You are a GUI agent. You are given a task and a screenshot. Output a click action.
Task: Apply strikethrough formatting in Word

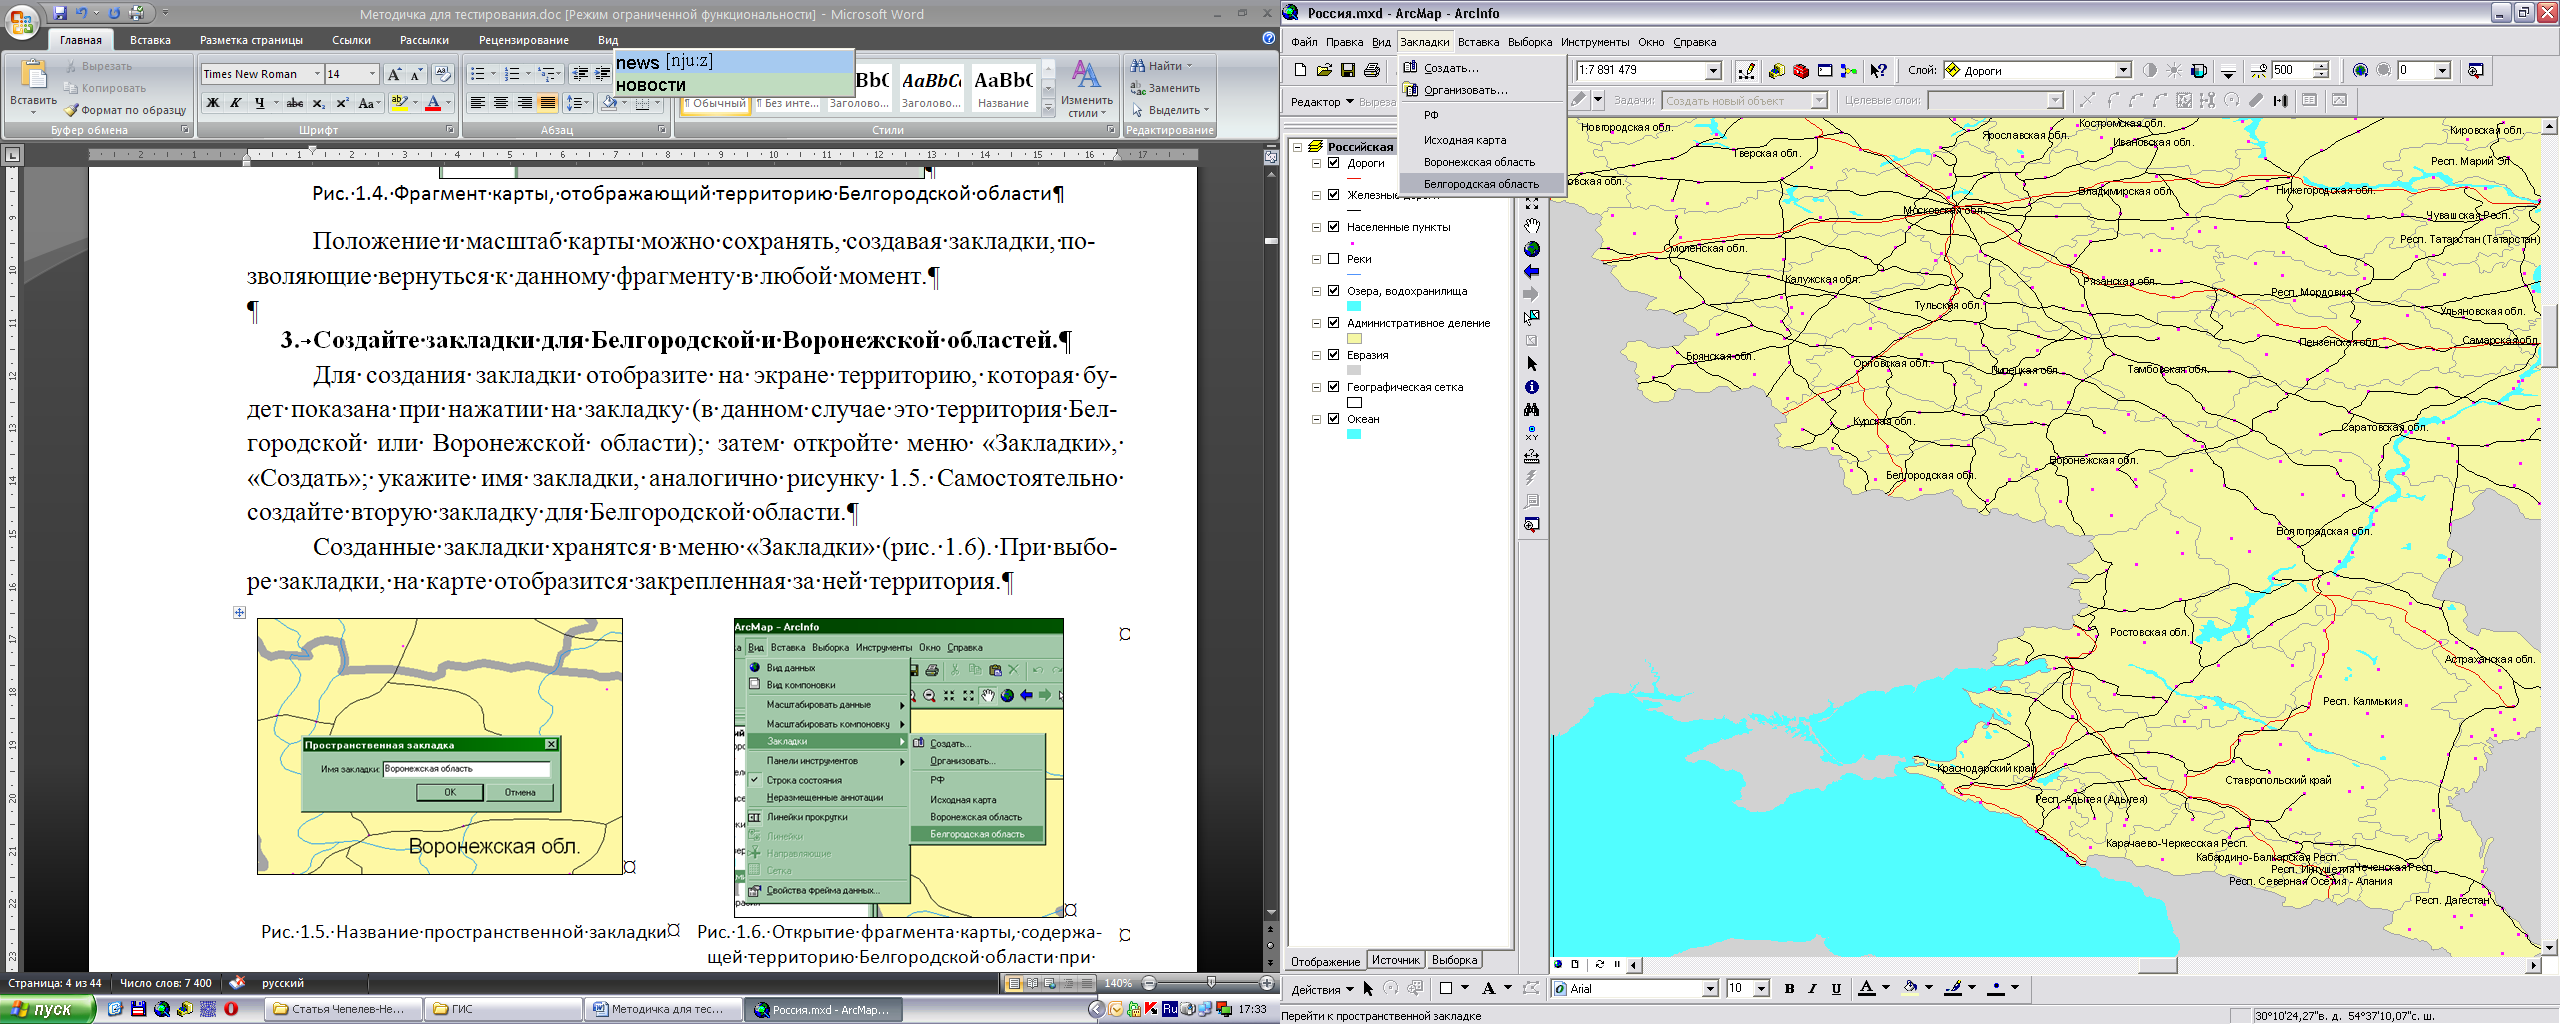pyautogui.click(x=294, y=103)
